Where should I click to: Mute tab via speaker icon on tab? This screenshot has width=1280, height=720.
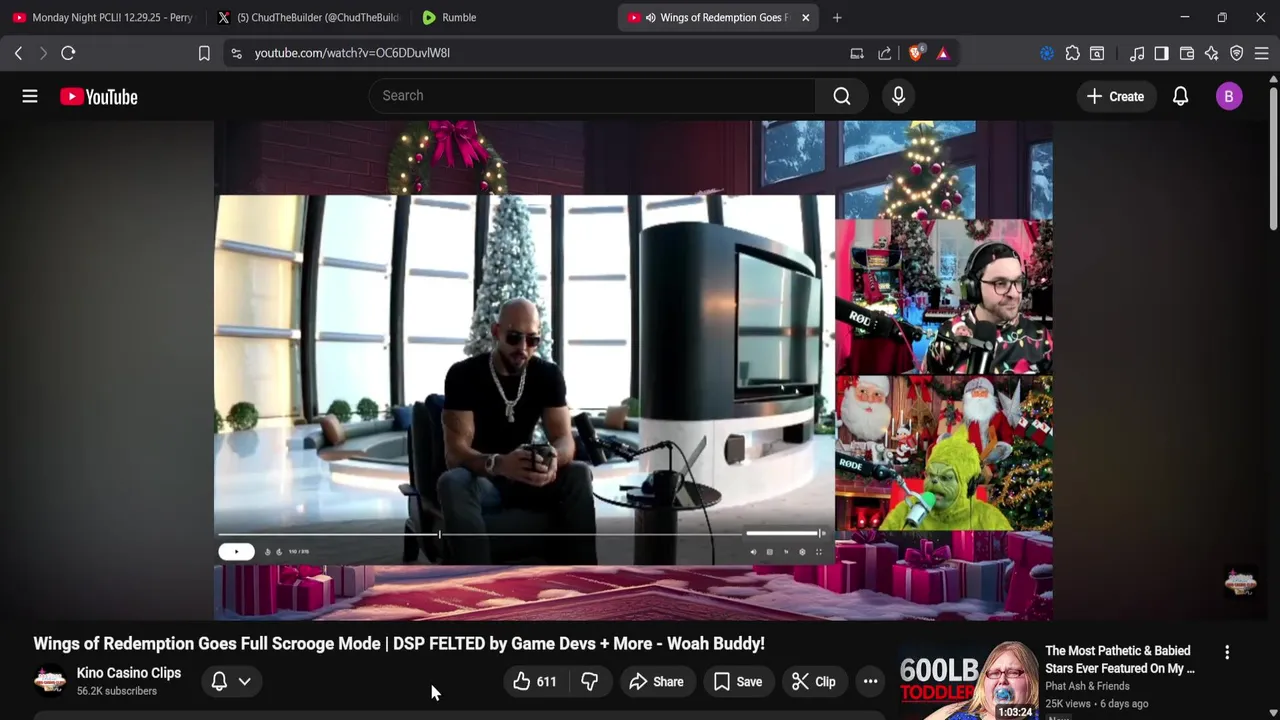651,17
